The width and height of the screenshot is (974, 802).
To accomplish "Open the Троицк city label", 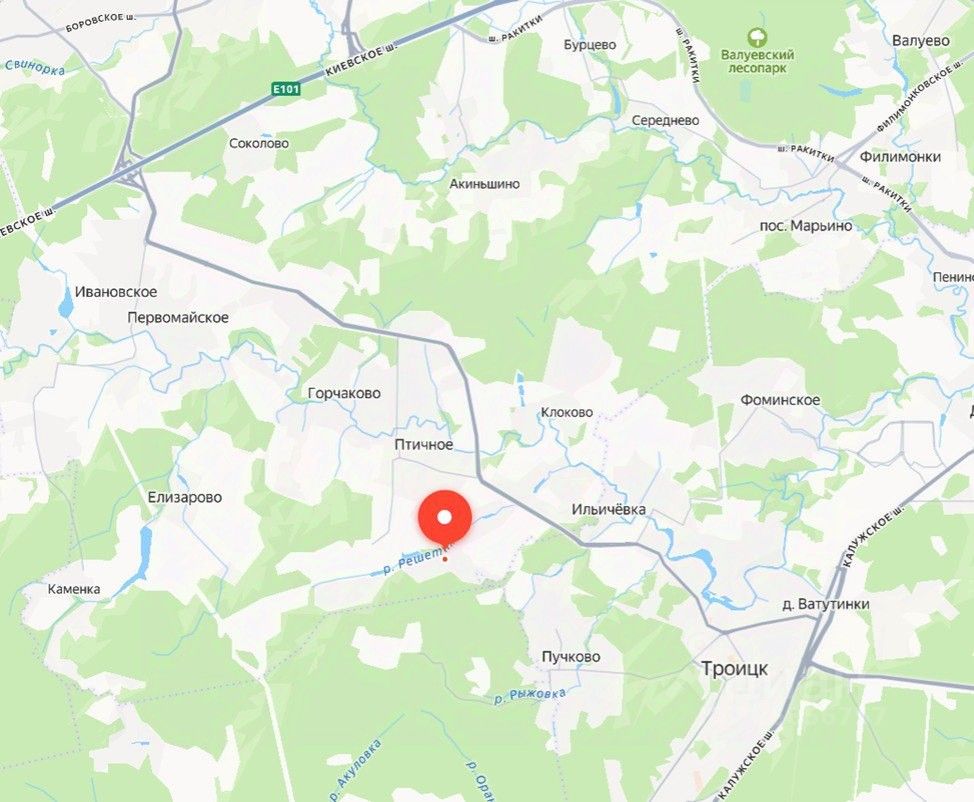I will tap(734, 668).
